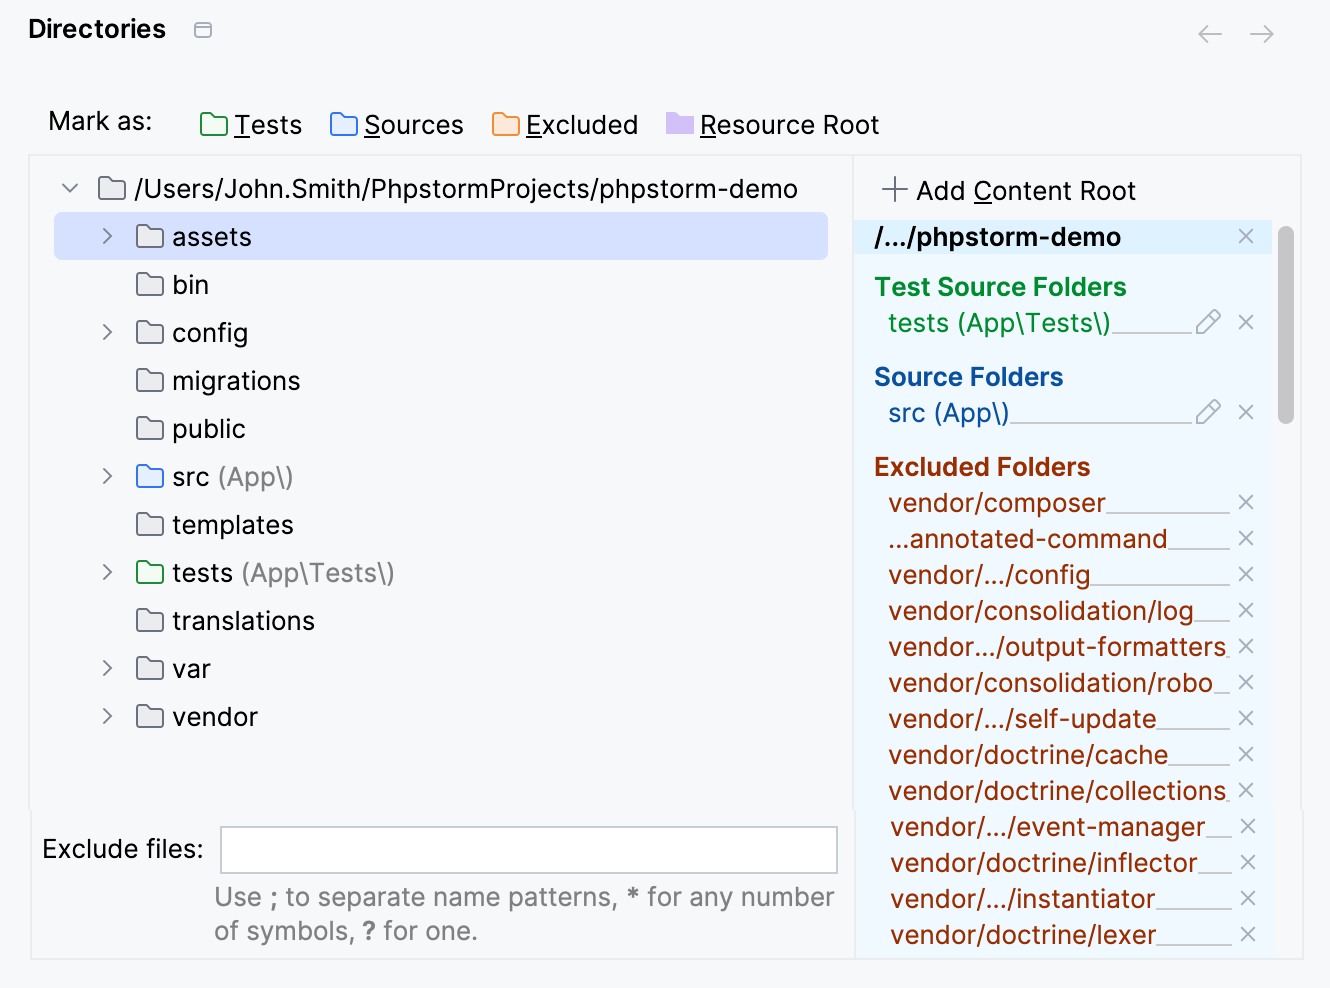Click the blue Sources folder icon
1330x988 pixels.
click(x=344, y=123)
